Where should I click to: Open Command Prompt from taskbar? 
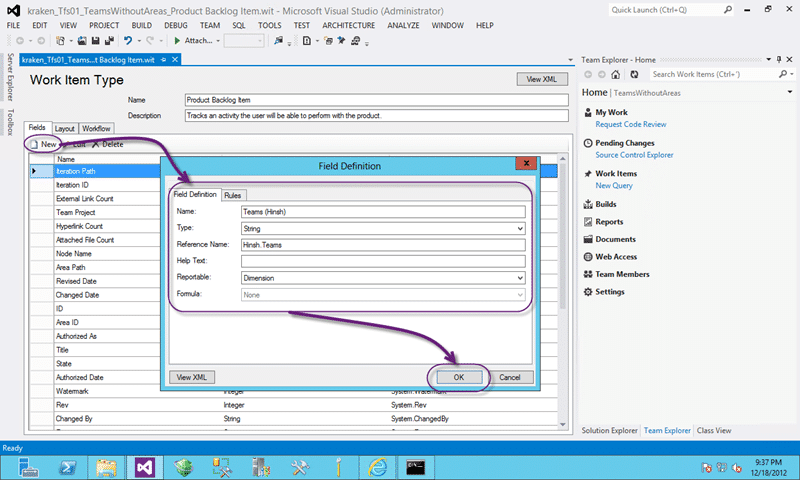coord(415,467)
